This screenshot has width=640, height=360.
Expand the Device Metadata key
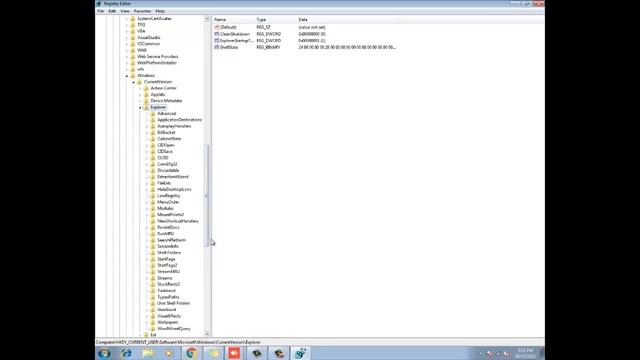140,101
